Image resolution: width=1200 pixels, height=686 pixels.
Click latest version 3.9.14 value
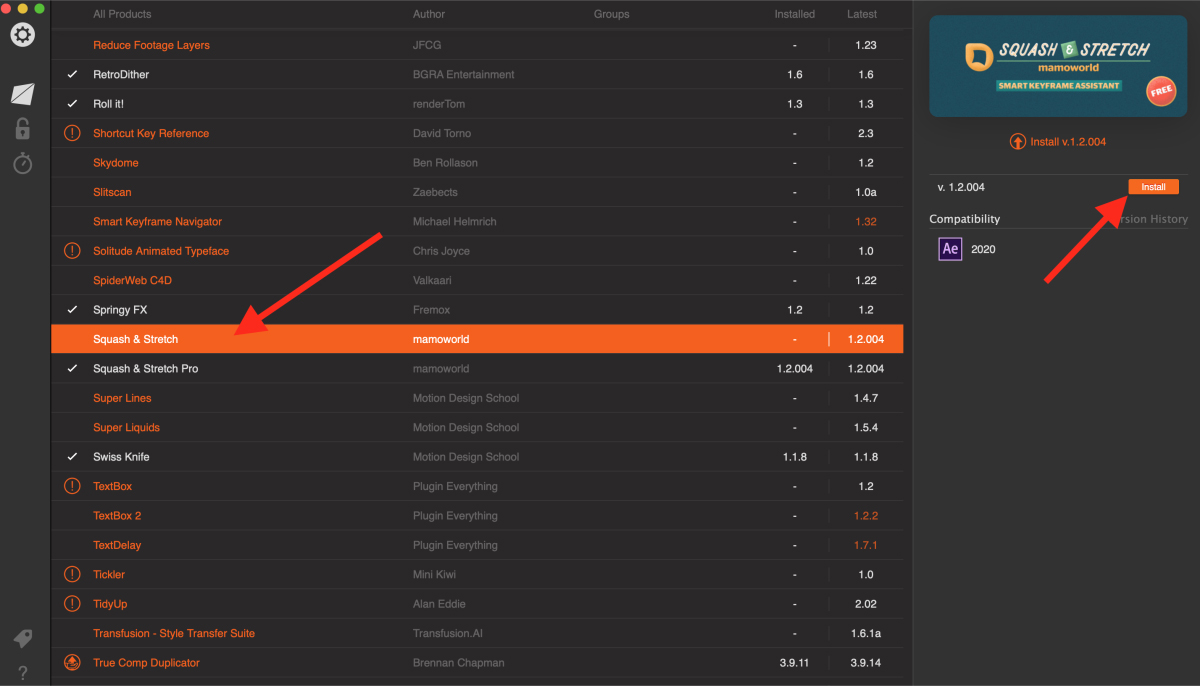click(865, 662)
